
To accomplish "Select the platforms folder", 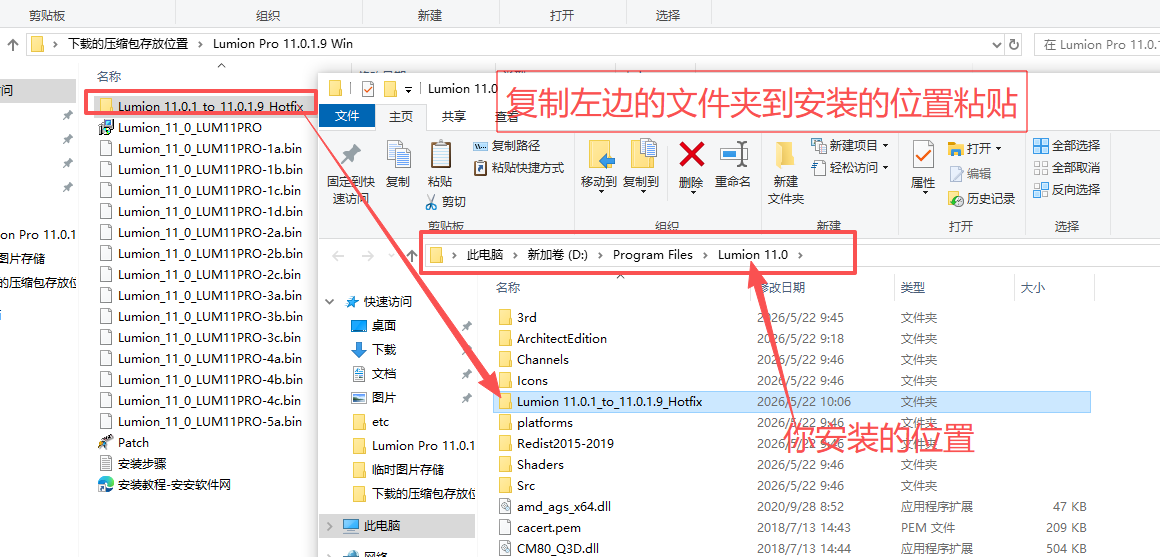I will tap(544, 423).
